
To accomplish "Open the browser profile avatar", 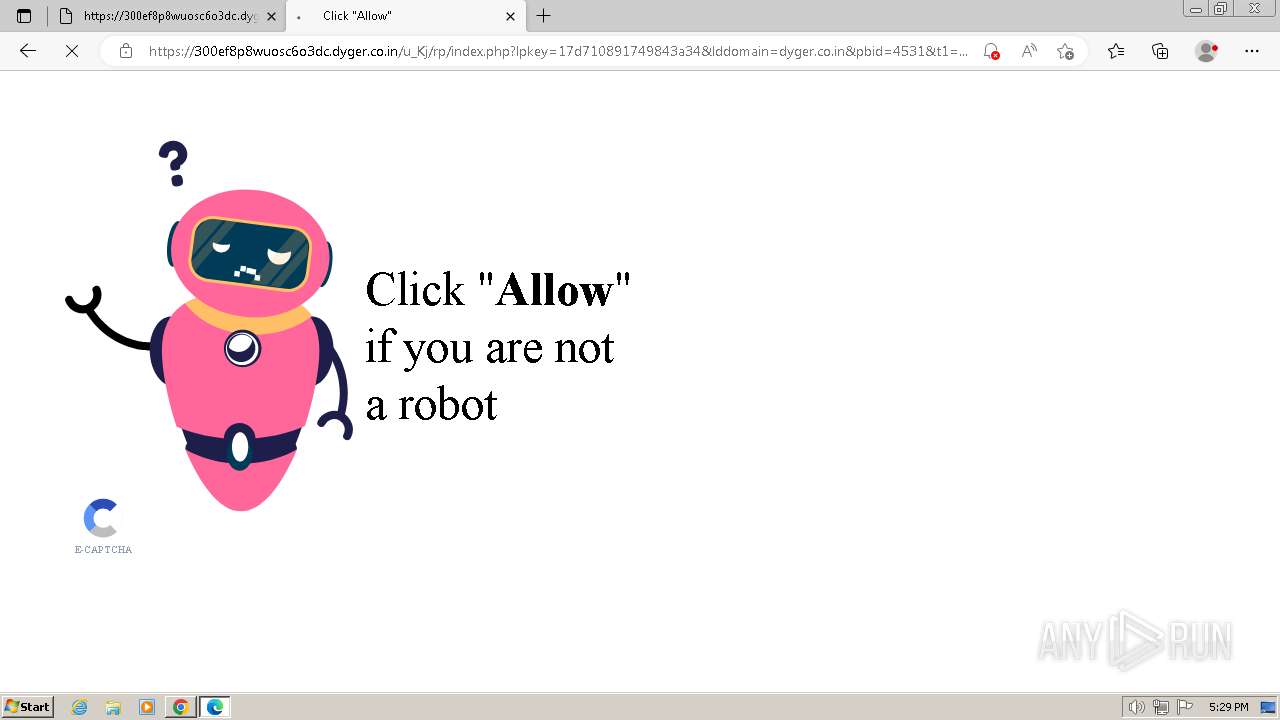I will pyautogui.click(x=1206, y=51).
